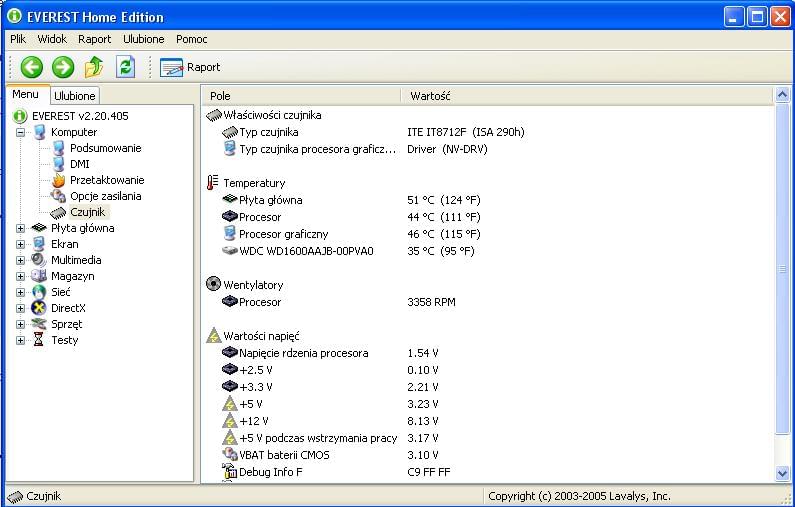
Task: Select the Podsumowanie tree label
Action: [105, 148]
